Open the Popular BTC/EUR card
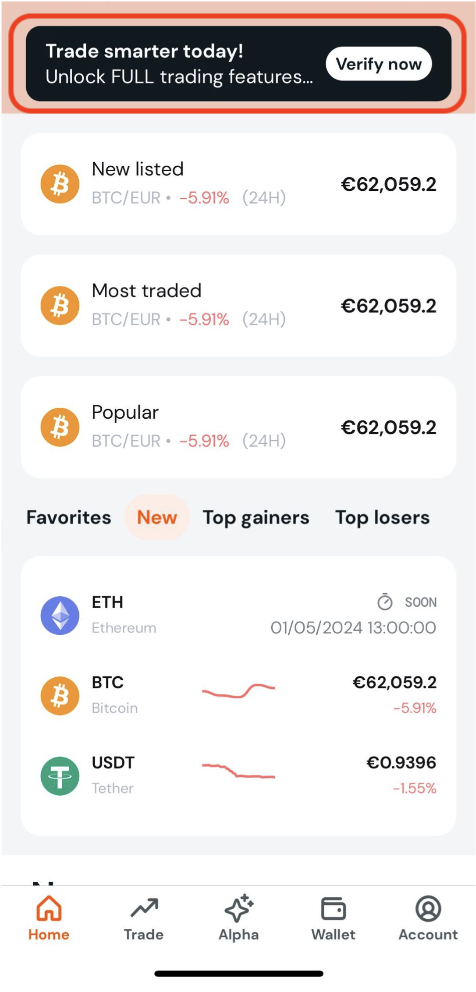 click(x=239, y=427)
